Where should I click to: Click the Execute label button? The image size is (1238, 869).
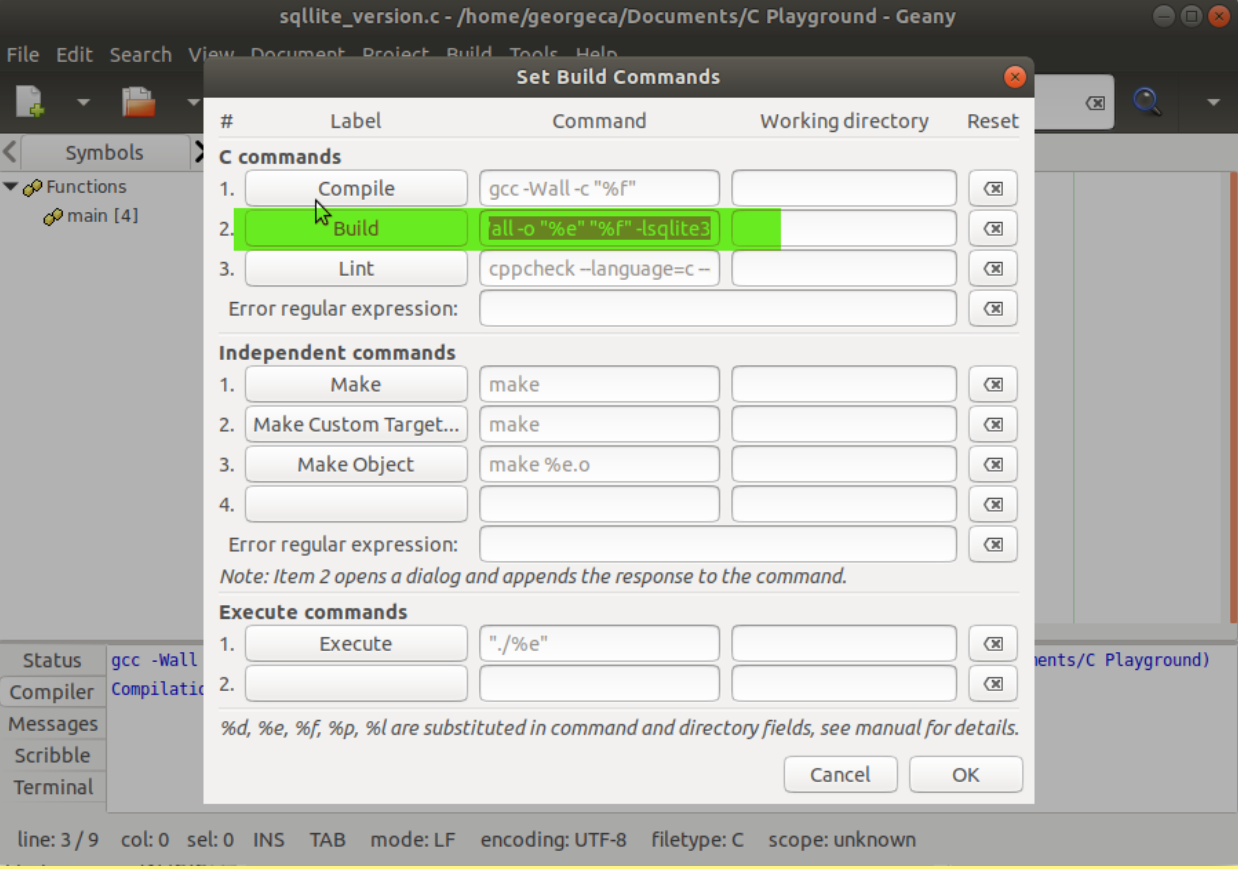(356, 643)
